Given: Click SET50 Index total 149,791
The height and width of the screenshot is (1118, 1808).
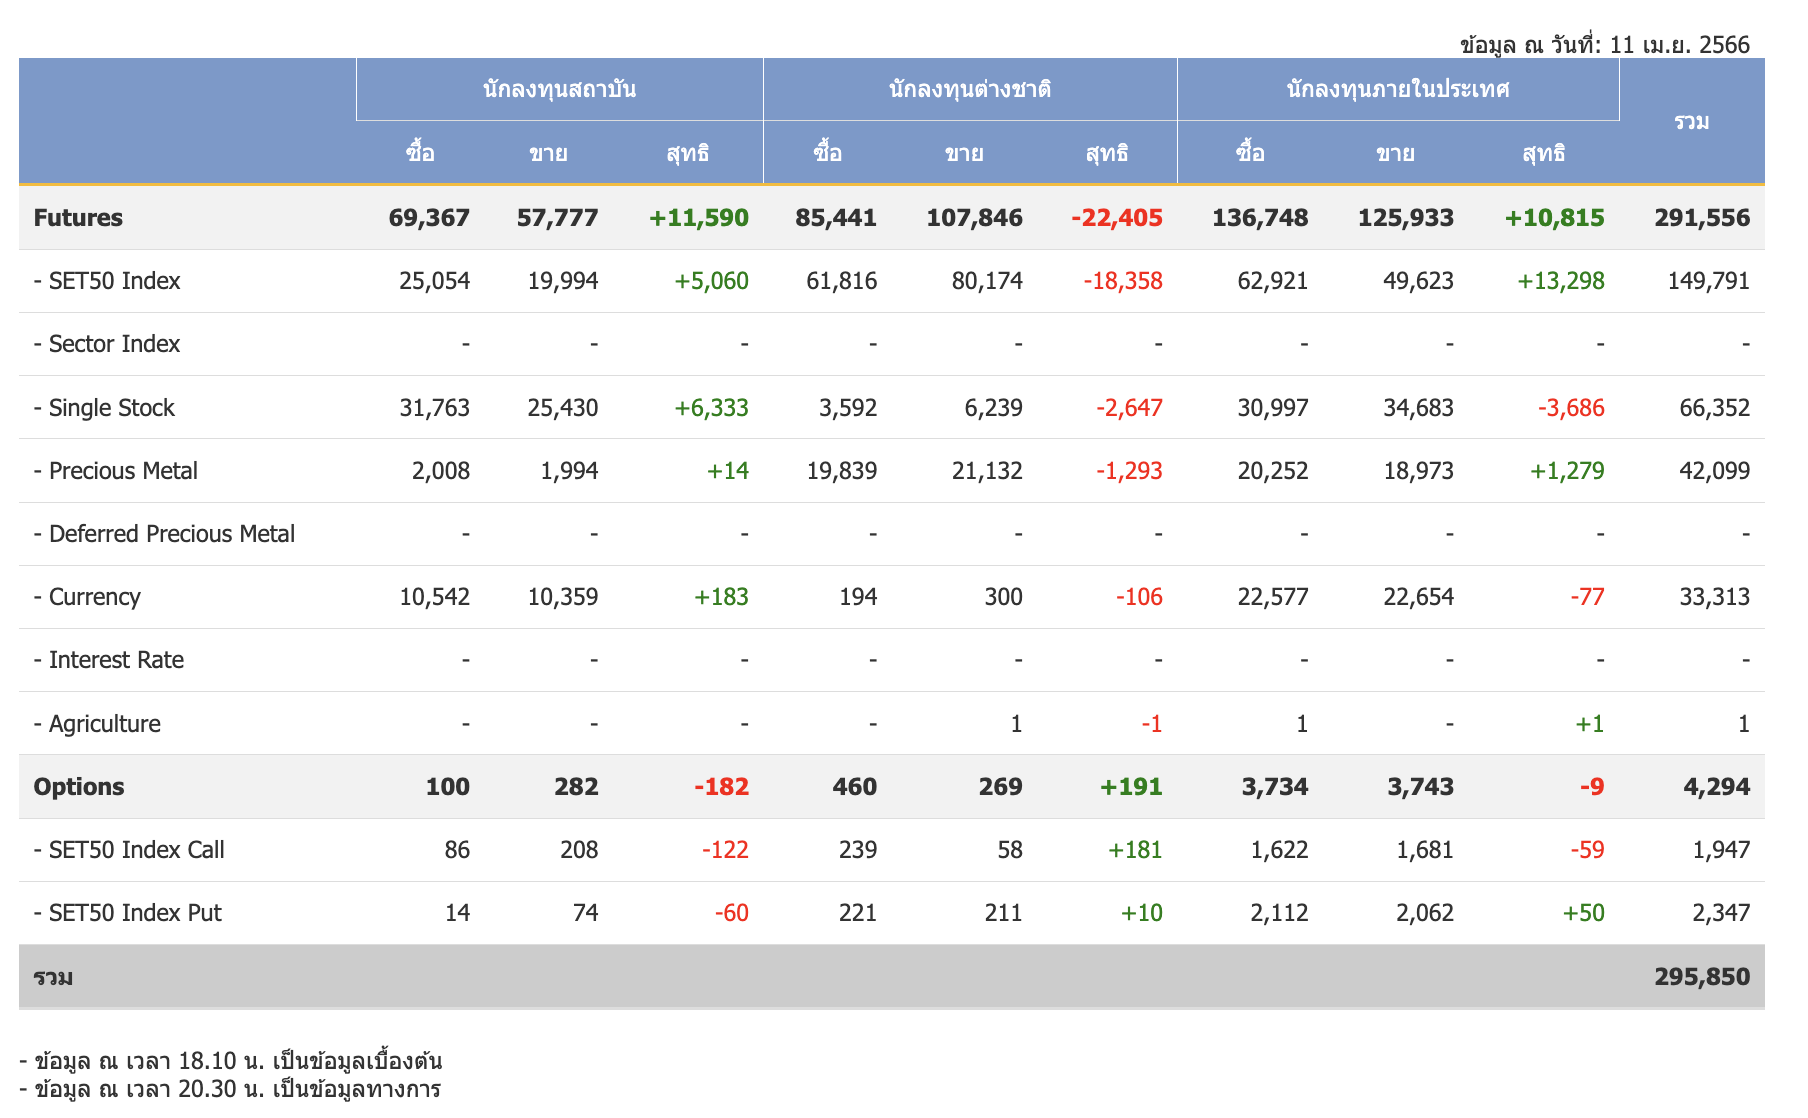Looking at the screenshot, I should (1709, 281).
